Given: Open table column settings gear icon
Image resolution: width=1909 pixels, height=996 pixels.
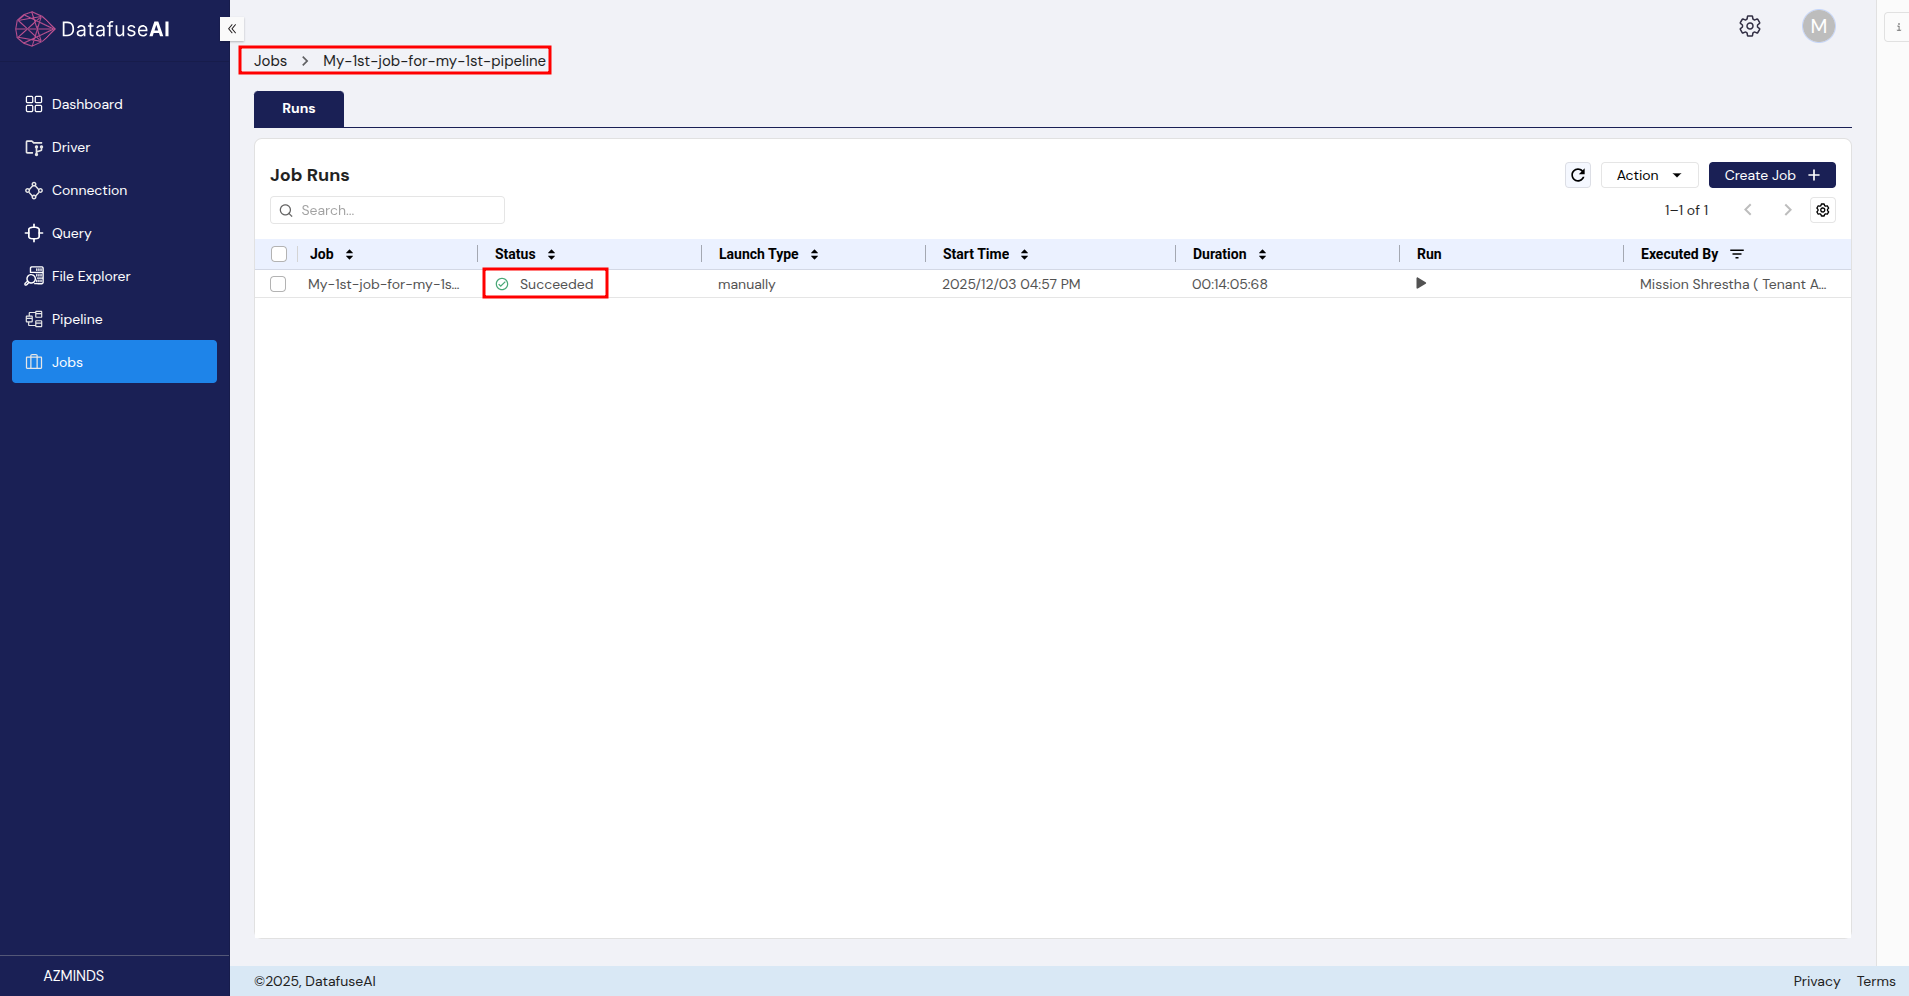Looking at the screenshot, I should pyautogui.click(x=1822, y=210).
